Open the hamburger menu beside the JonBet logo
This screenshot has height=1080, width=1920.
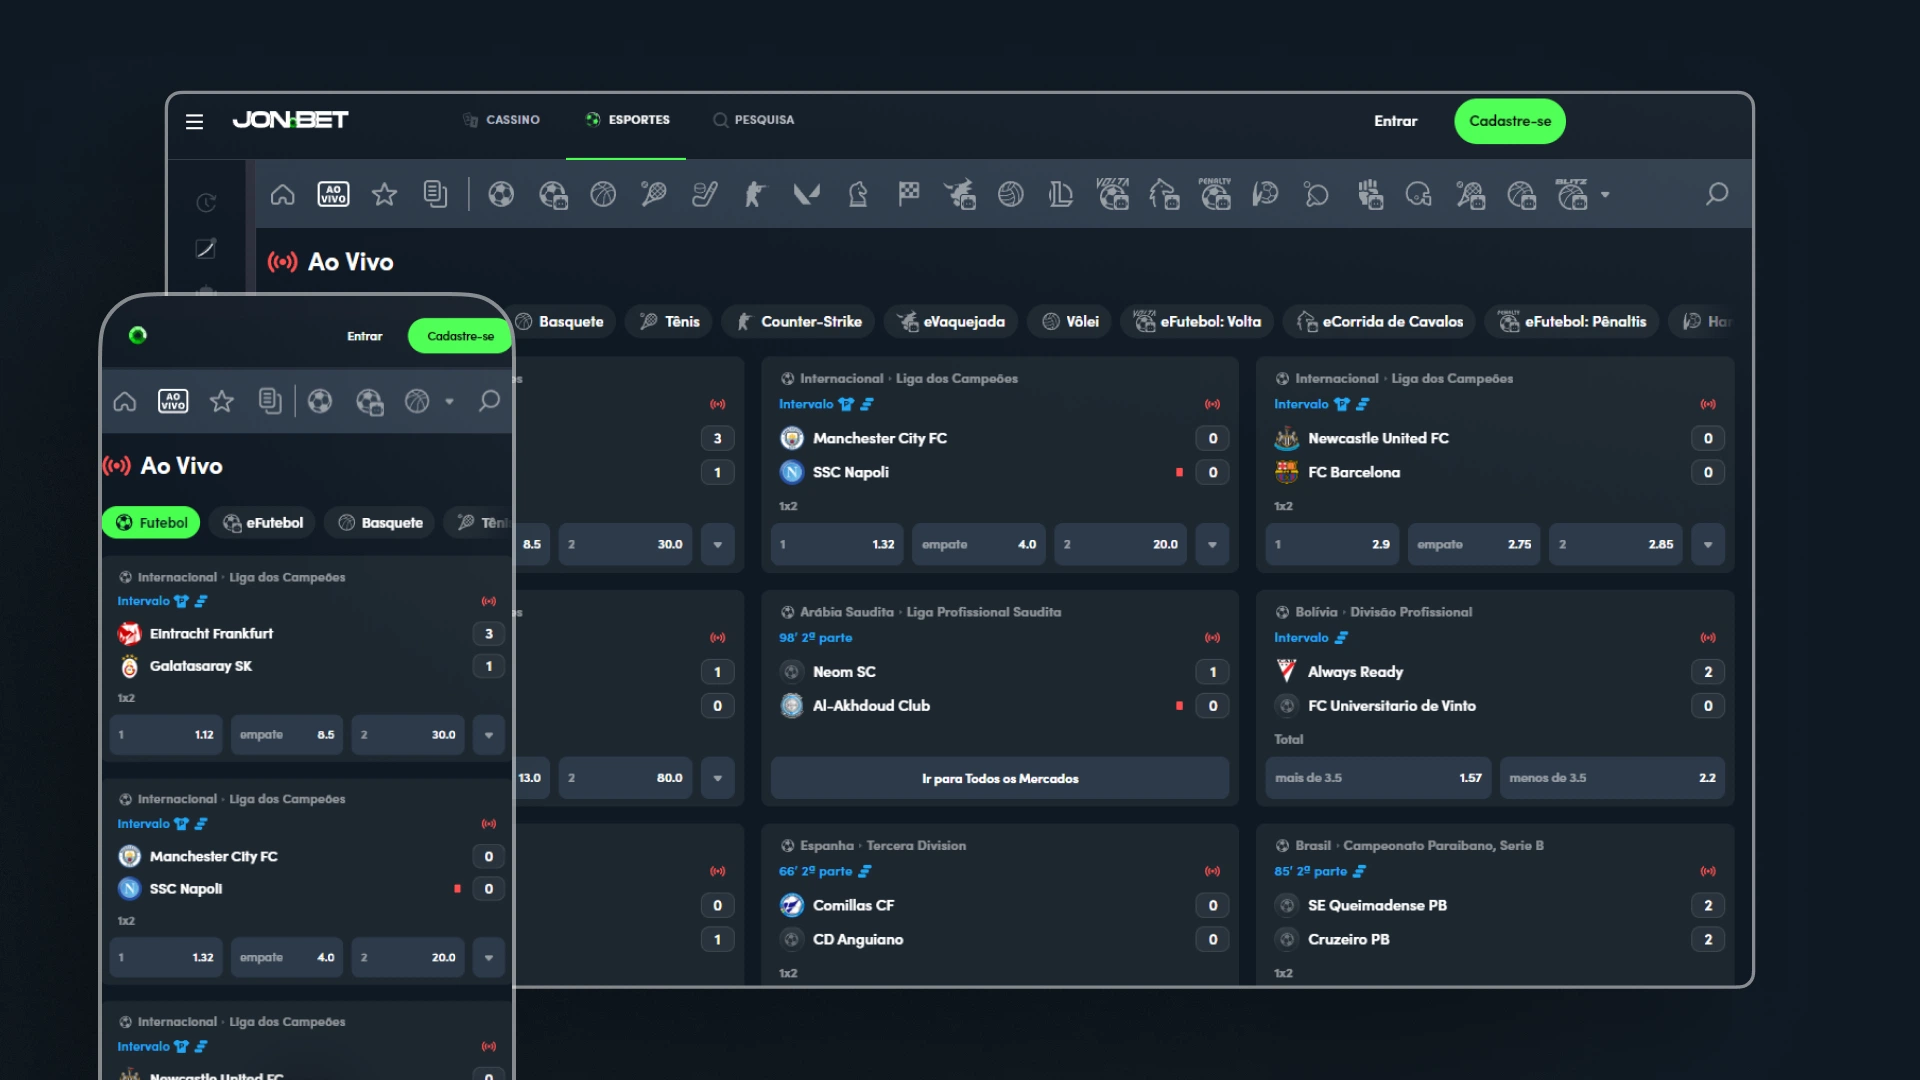pyautogui.click(x=194, y=121)
